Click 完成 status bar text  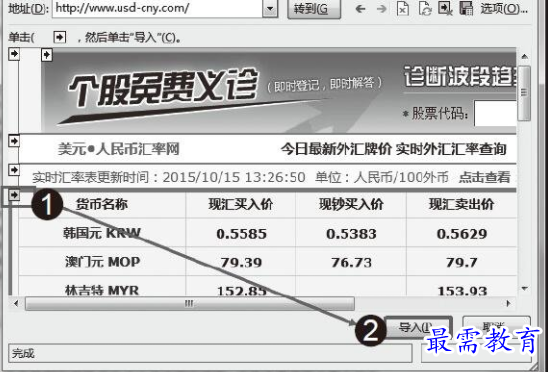pos(23,353)
